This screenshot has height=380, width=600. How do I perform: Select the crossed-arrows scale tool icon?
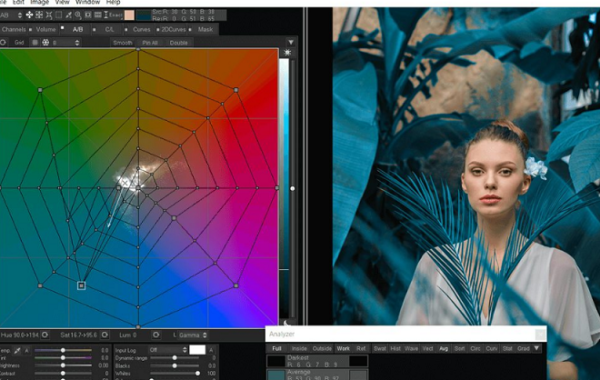49,15
